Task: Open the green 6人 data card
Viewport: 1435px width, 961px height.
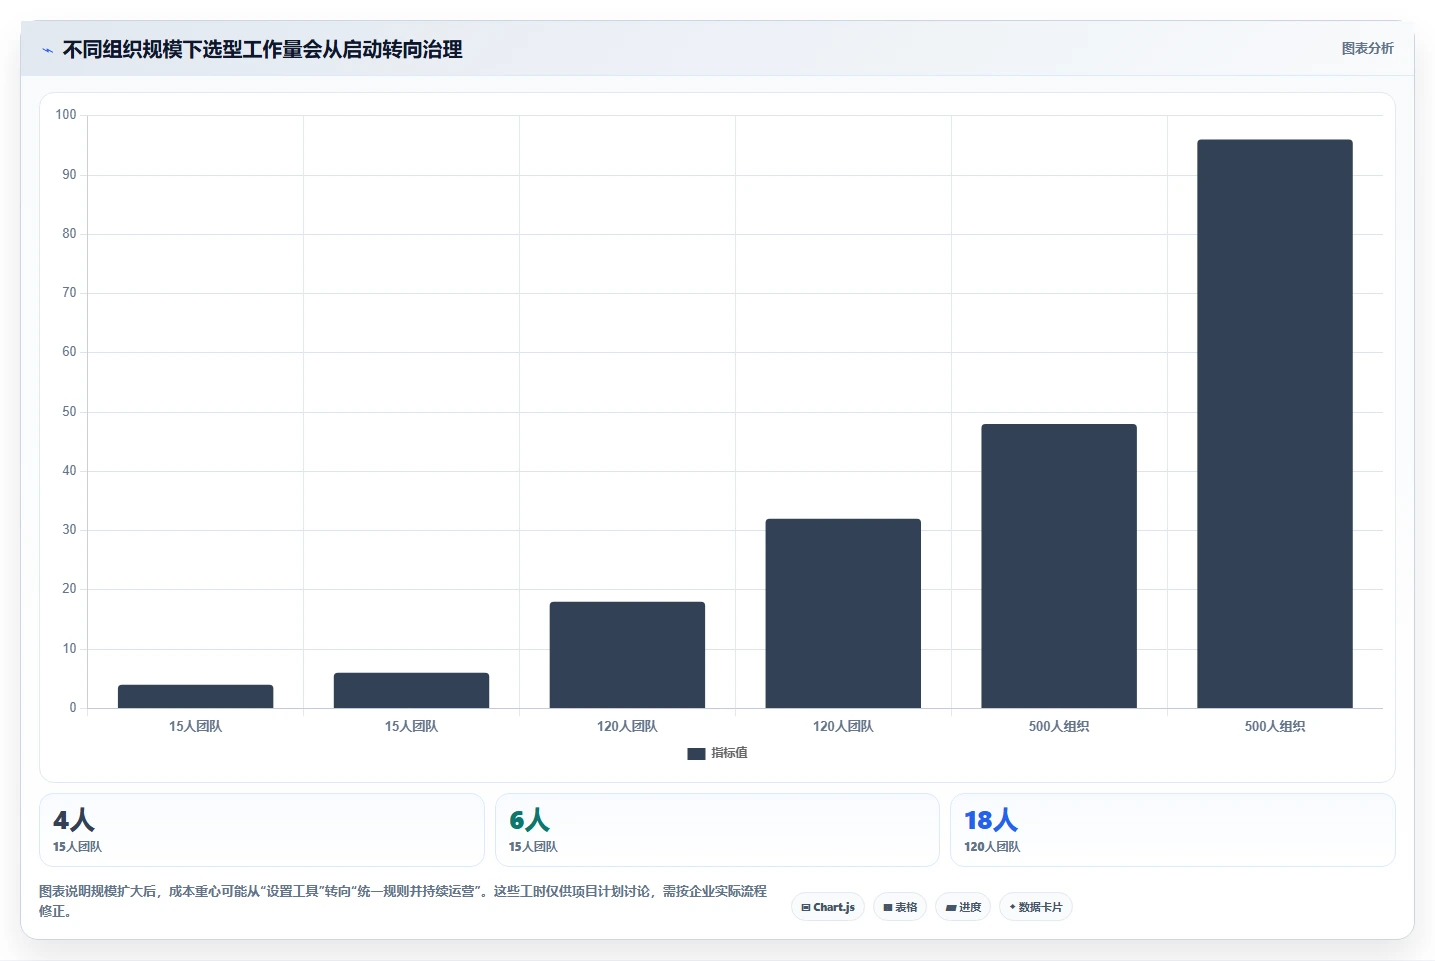Action: (x=717, y=830)
